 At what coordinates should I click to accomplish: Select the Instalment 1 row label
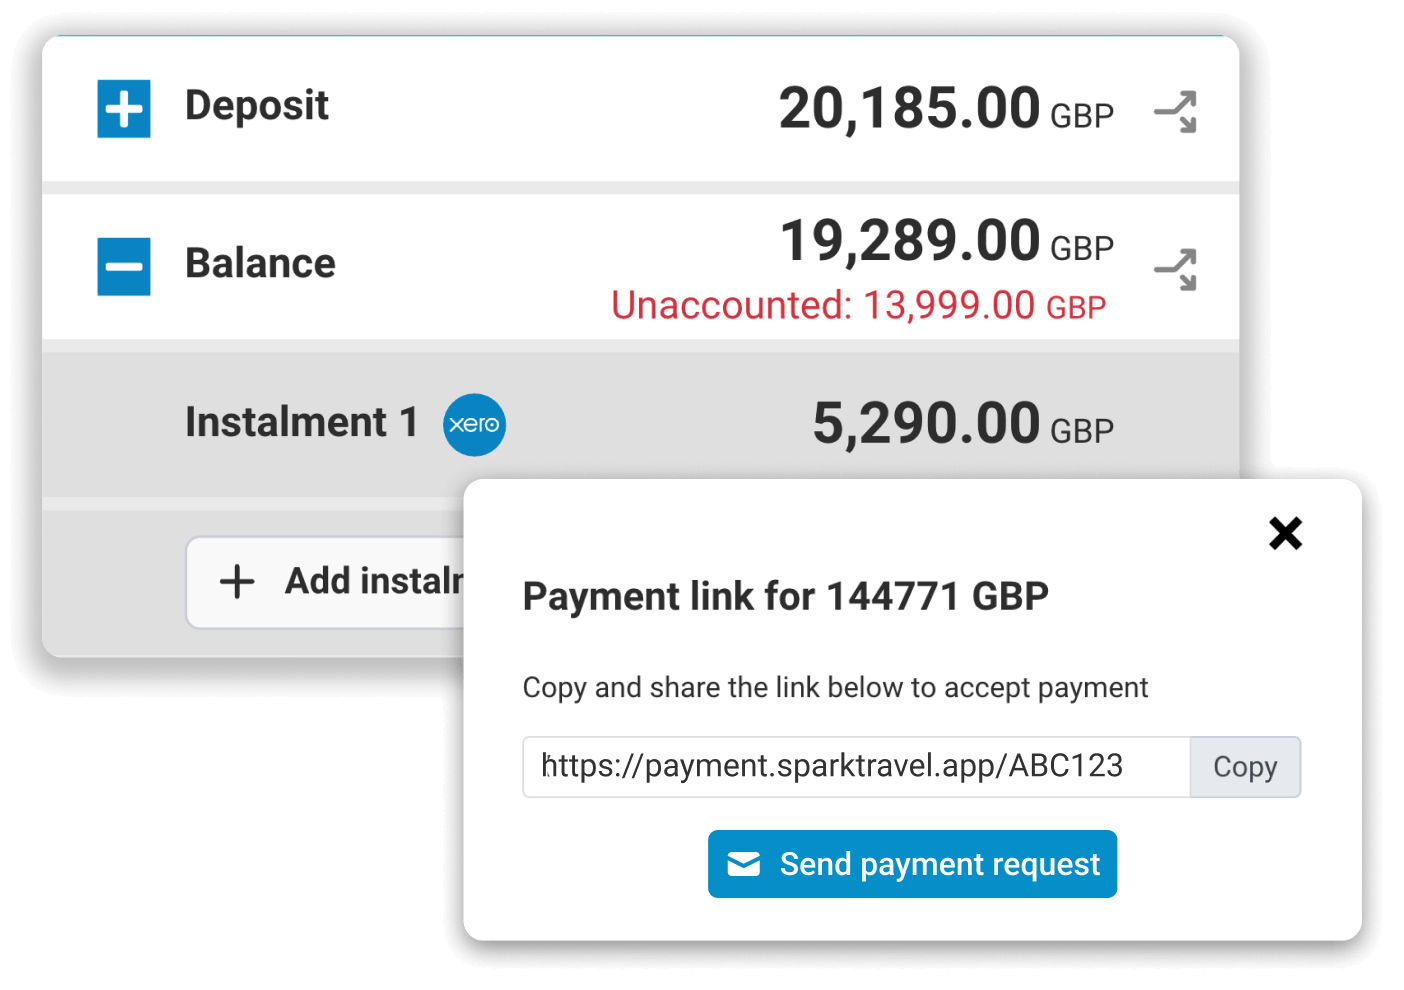(301, 422)
